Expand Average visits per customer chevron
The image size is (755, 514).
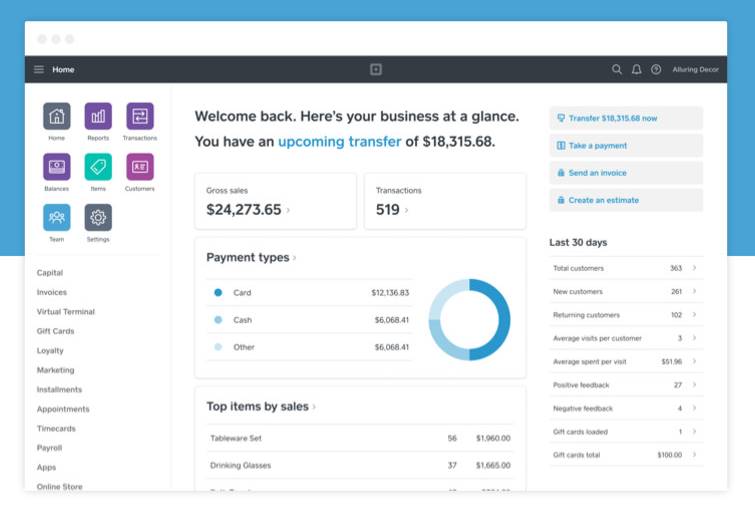tap(694, 338)
